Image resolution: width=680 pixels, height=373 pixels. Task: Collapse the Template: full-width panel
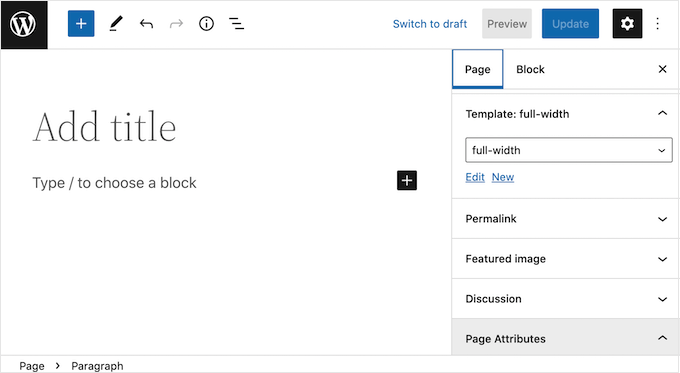(x=566, y=114)
